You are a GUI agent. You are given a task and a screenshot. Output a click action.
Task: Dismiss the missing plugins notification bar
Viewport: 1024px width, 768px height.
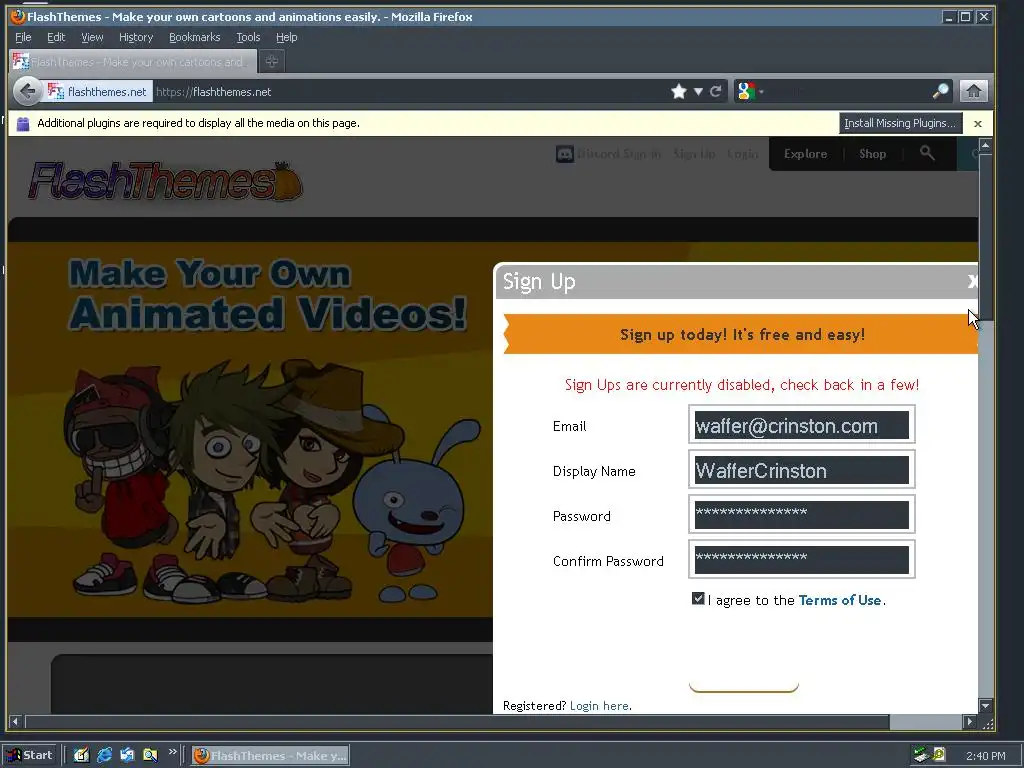(x=978, y=123)
